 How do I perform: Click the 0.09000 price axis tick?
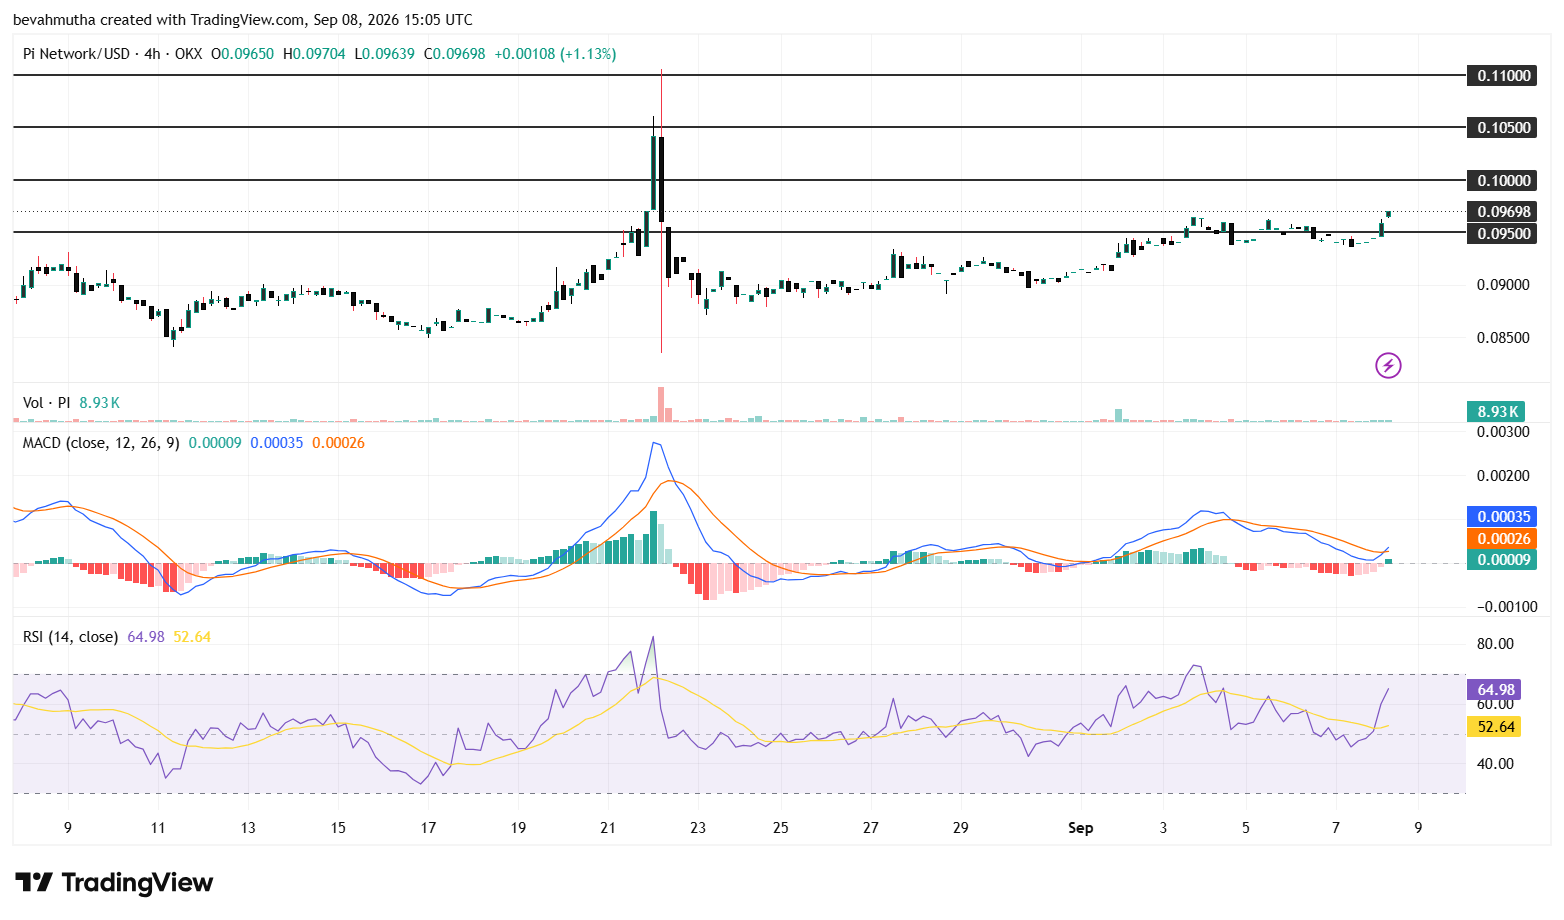click(1503, 284)
